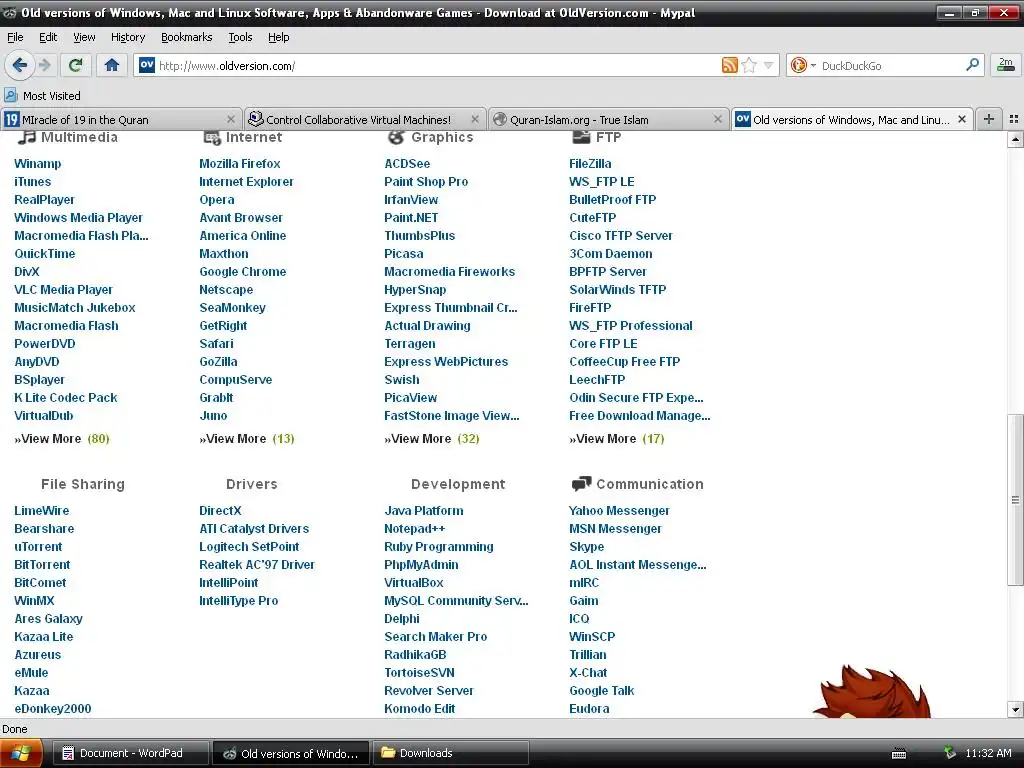Click the search magnifier icon

(972, 65)
